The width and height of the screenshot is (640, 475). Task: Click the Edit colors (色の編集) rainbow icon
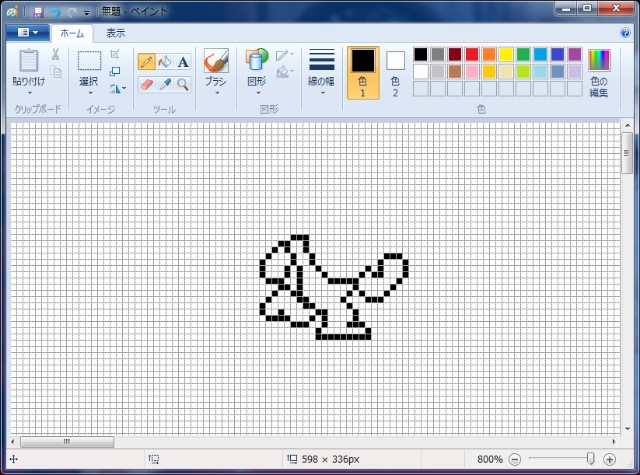coord(599,60)
